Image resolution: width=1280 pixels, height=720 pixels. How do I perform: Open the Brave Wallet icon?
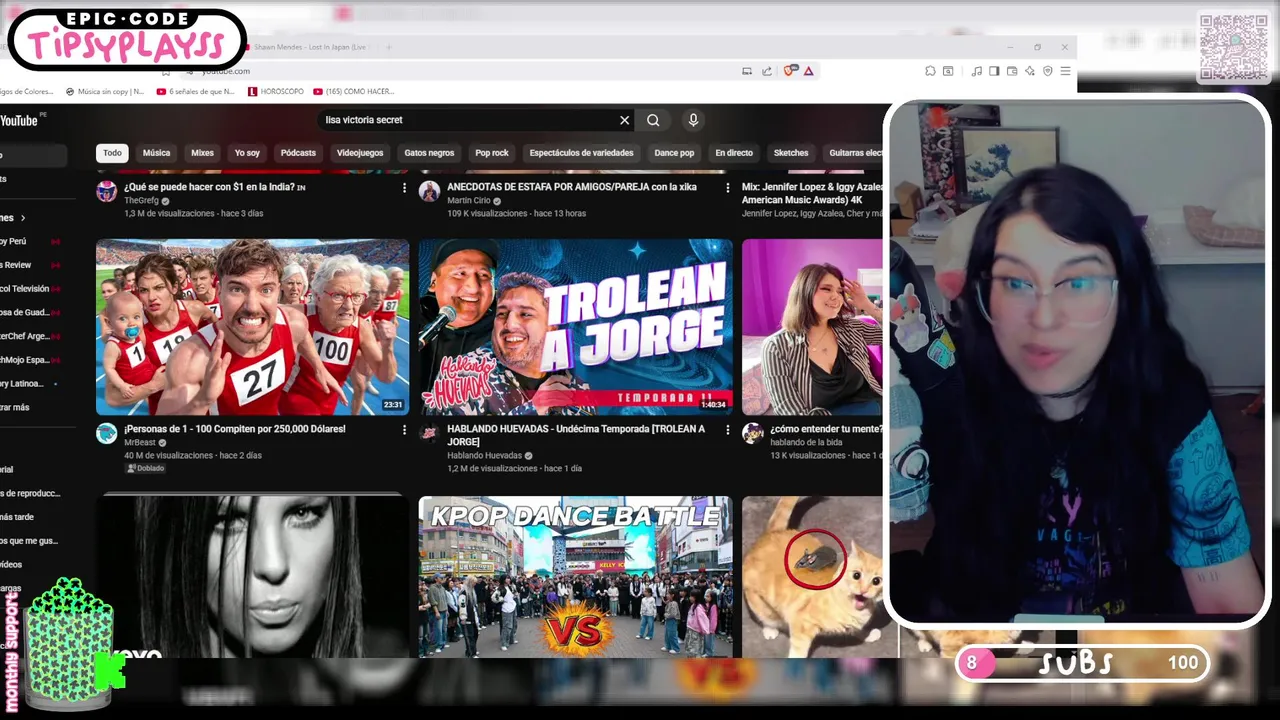tap(1012, 71)
